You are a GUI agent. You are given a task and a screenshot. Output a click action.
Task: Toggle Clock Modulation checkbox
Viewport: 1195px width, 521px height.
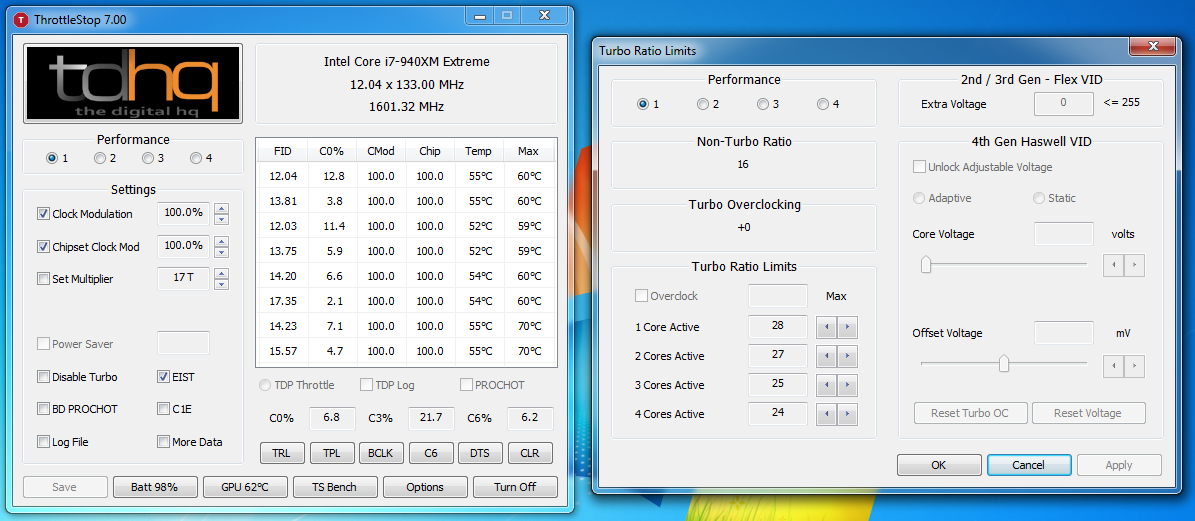[x=43, y=214]
